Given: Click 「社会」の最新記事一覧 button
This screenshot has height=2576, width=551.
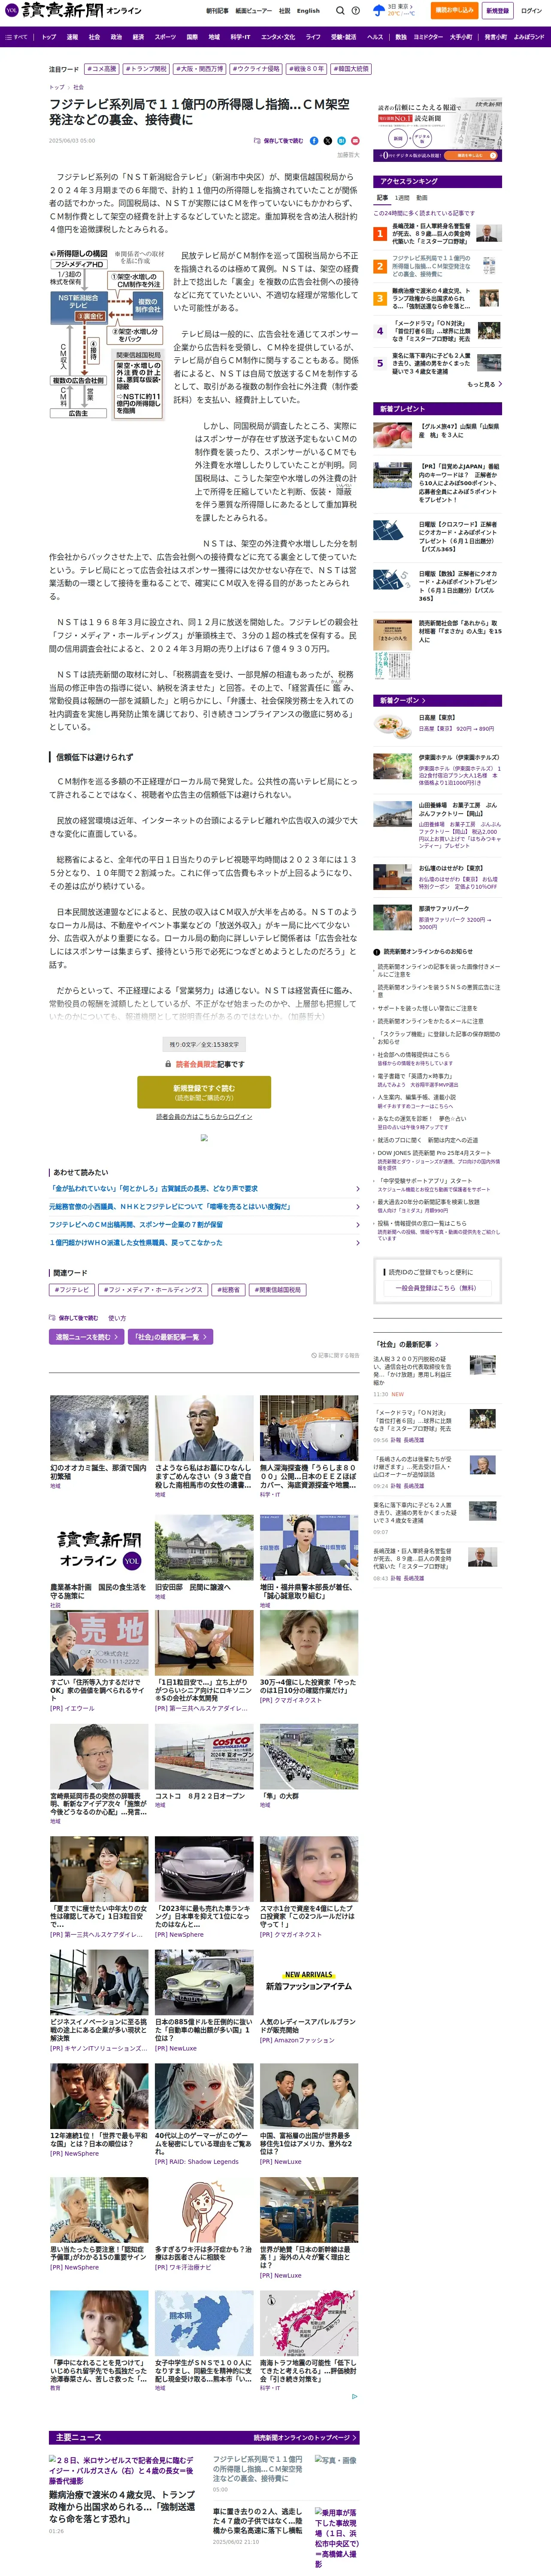Looking at the screenshot, I should (170, 1336).
